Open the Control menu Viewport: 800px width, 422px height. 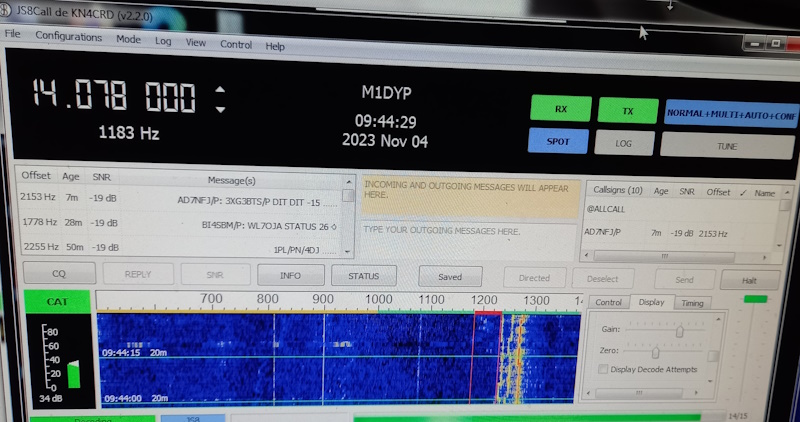point(236,44)
